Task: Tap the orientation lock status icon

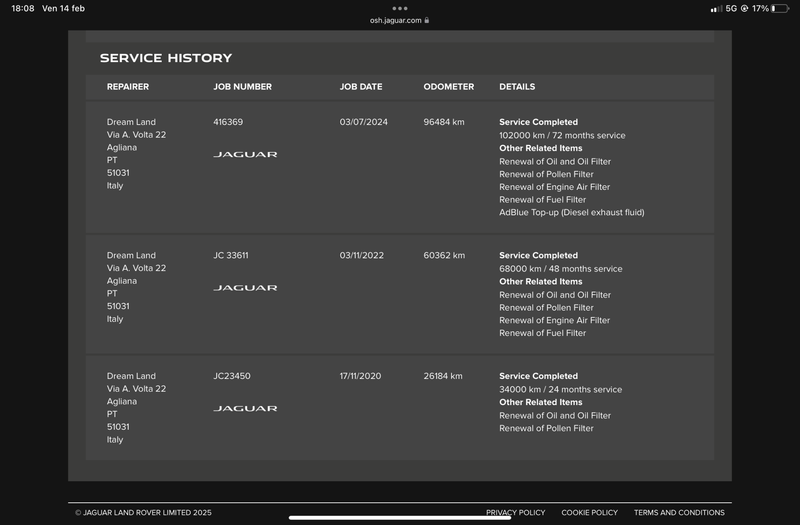Action: [744, 9]
